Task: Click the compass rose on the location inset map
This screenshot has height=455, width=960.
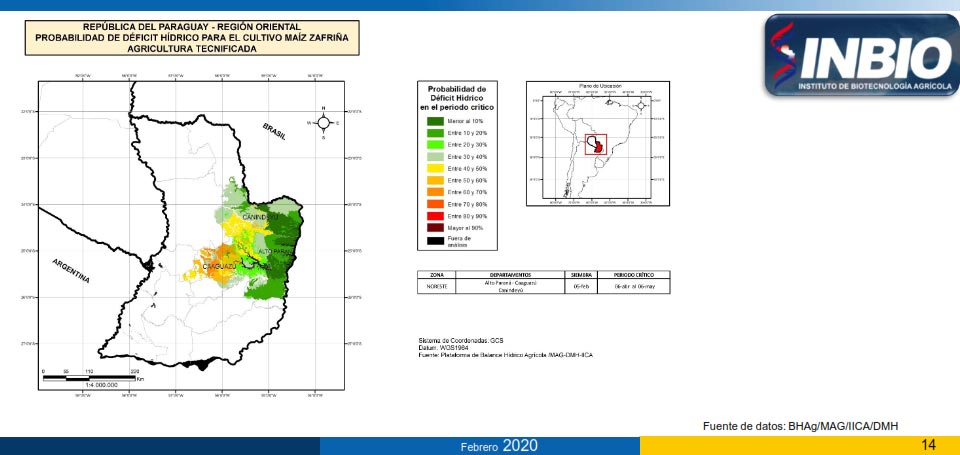Action: coord(641,104)
